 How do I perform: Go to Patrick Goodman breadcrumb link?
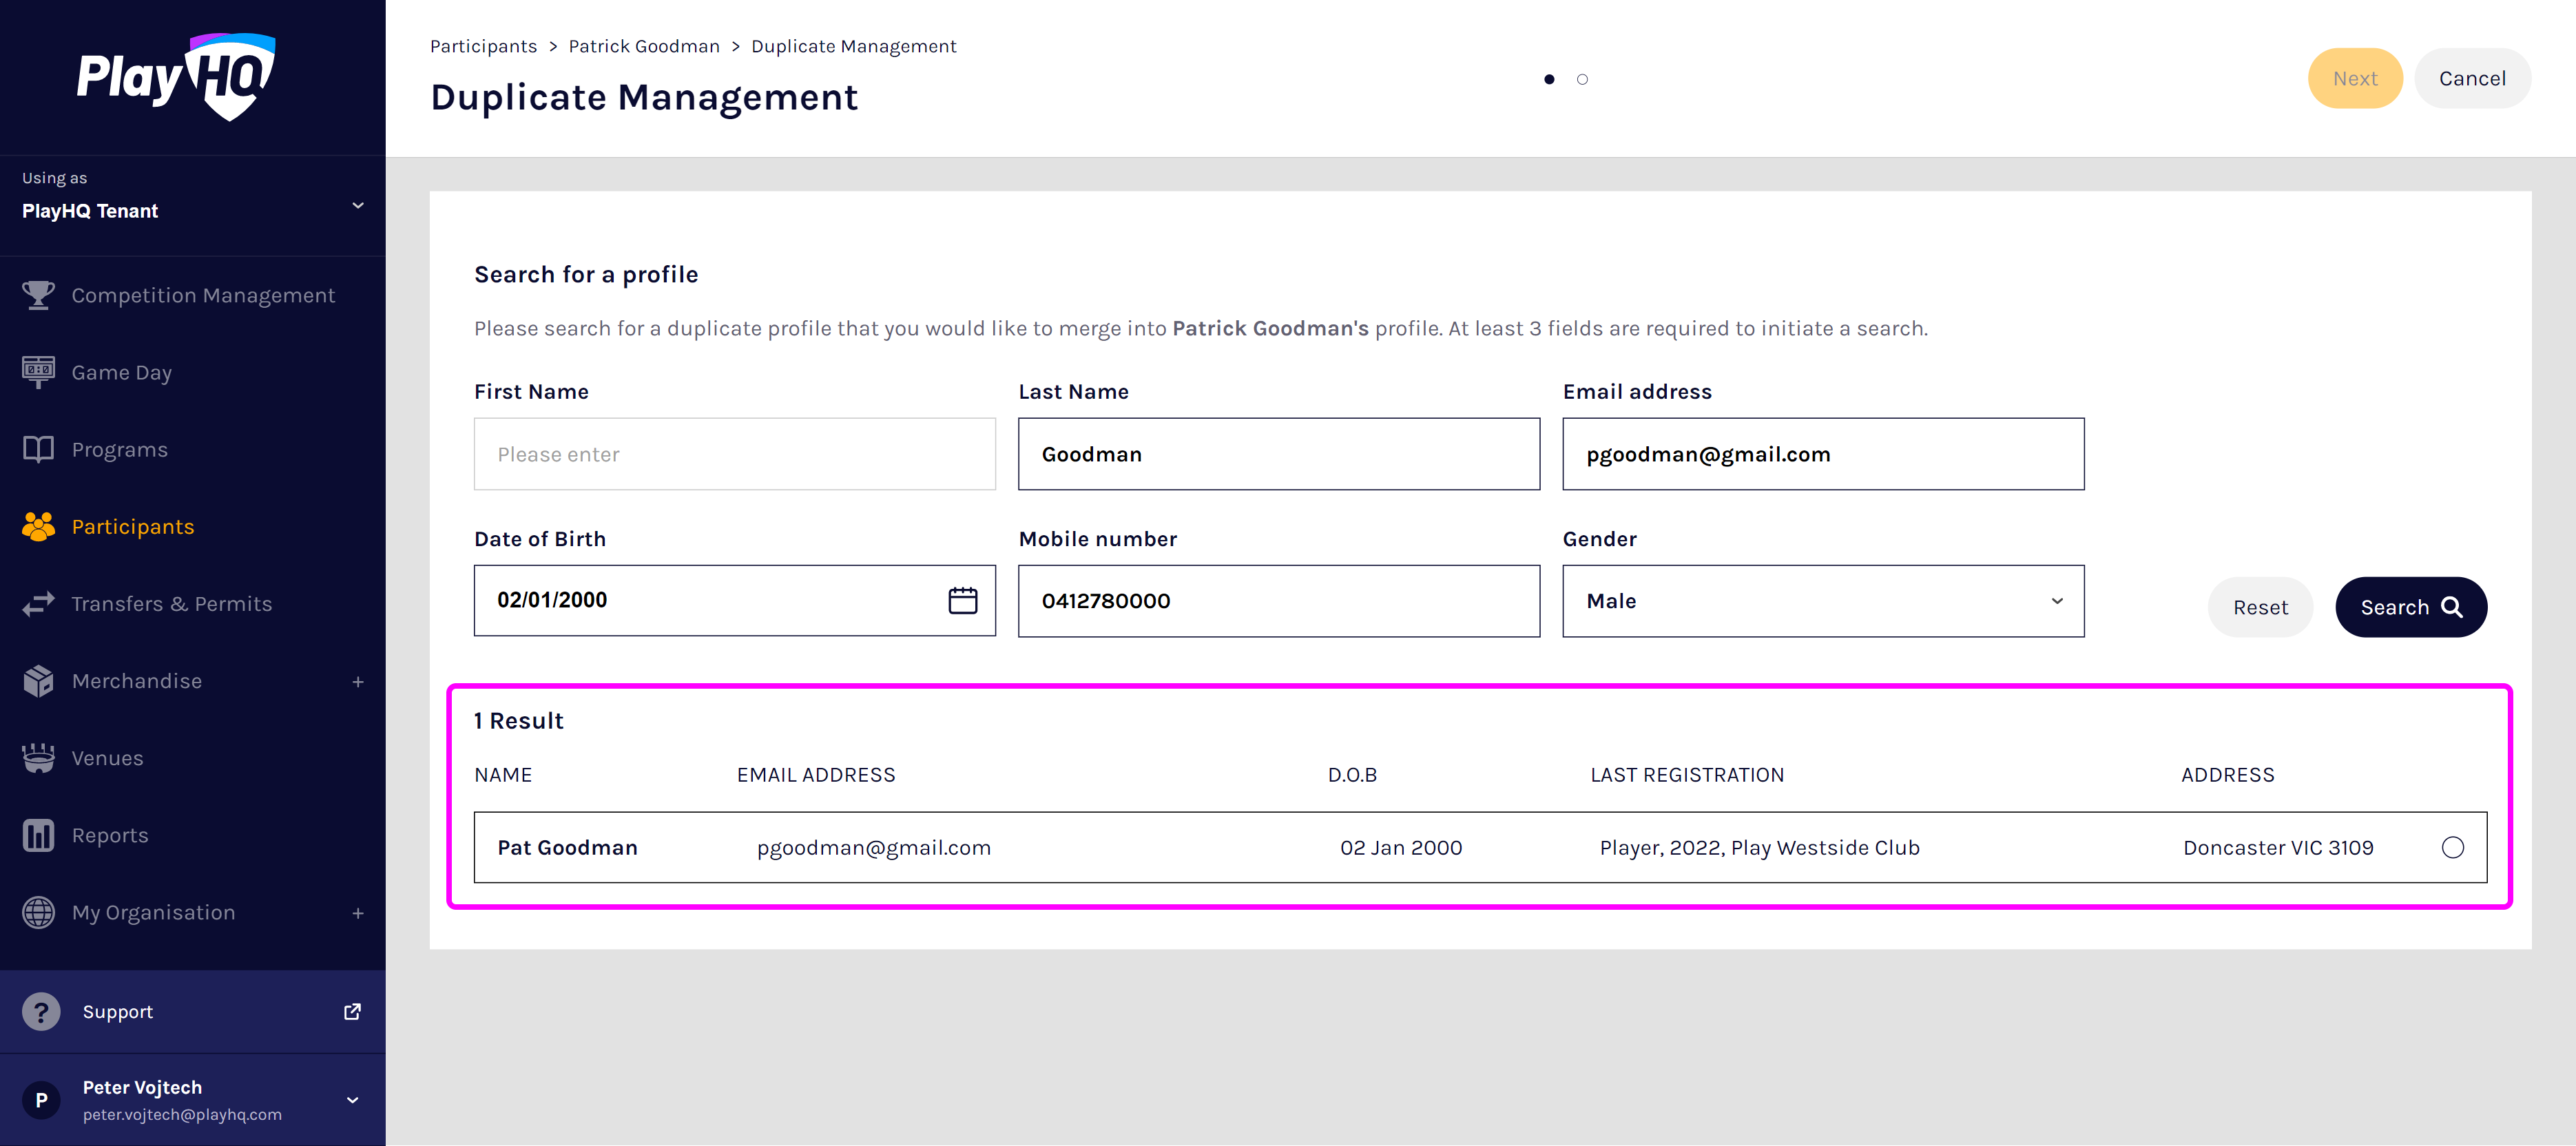[644, 46]
